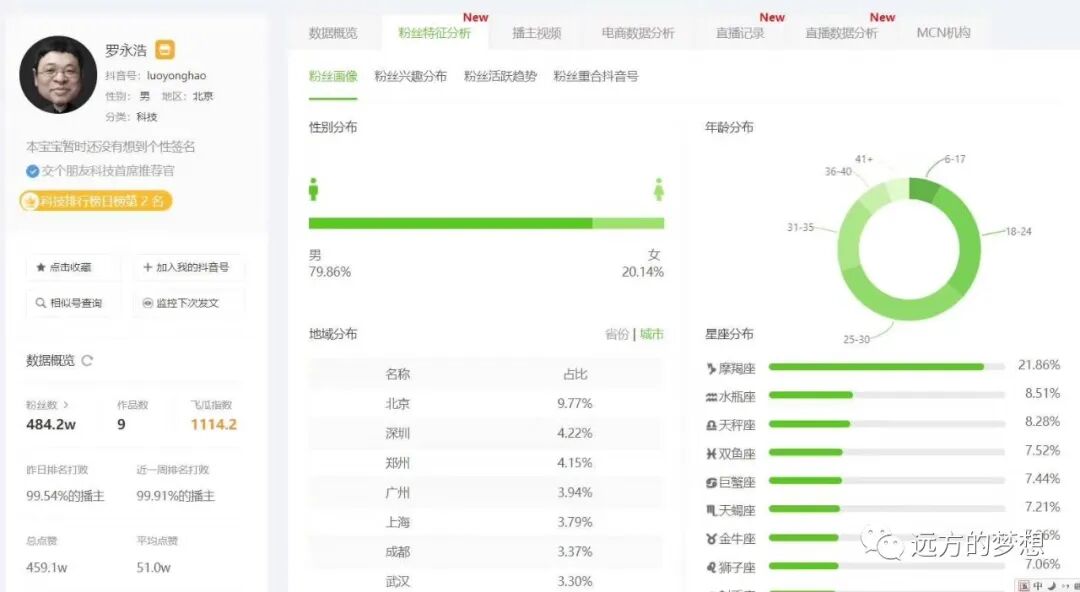This screenshot has height=592, width=1080.
Task: Click the 484.2w follower count
Action: point(51,425)
